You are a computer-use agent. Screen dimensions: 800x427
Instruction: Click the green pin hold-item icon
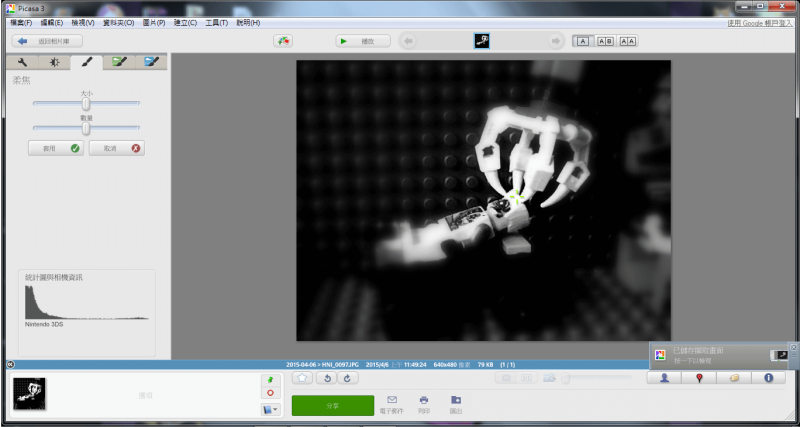(x=270, y=380)
